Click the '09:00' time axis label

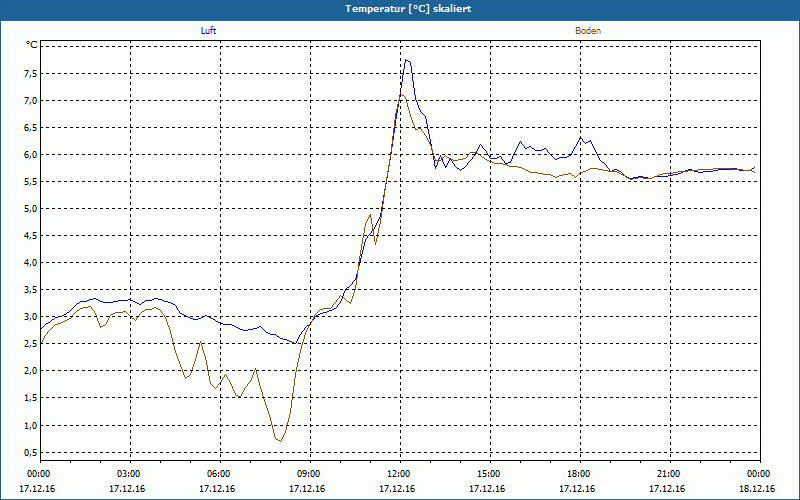[x=310, y=474]
